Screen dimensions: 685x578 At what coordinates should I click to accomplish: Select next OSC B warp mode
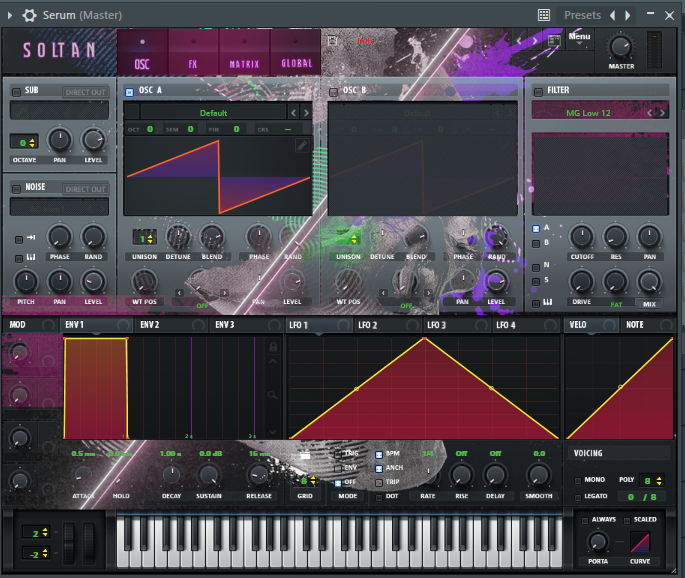click(x=428, y=293)
